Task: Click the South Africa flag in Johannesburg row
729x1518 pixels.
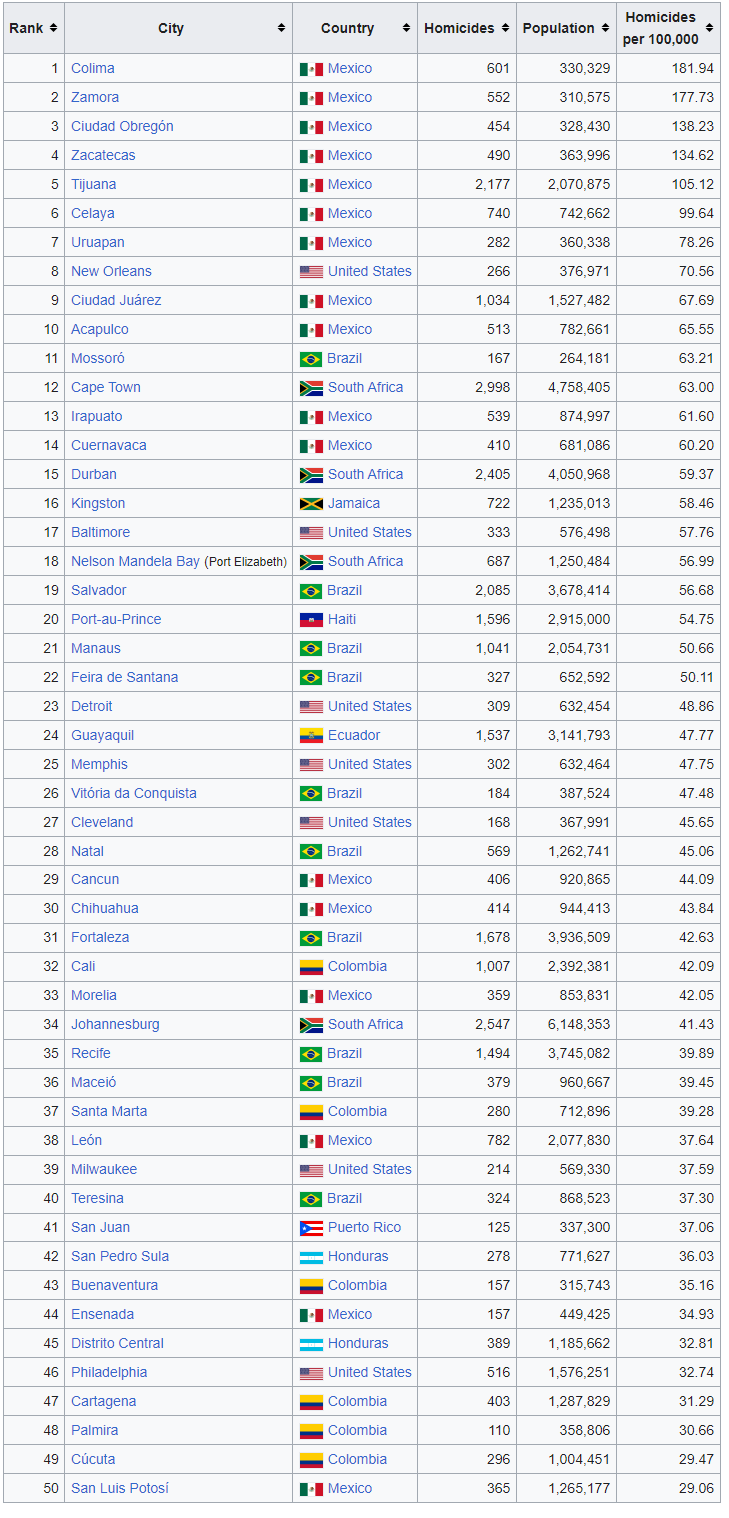Action: point(311,1025)
